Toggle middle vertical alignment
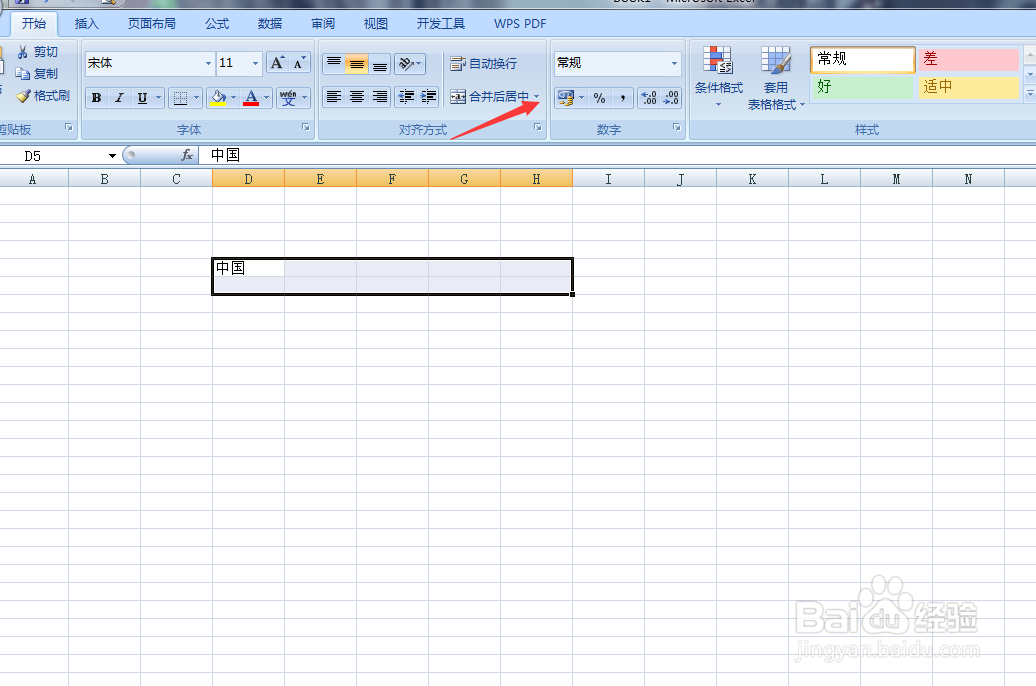This screenshot has width=1036, height=686. point(357,63)
